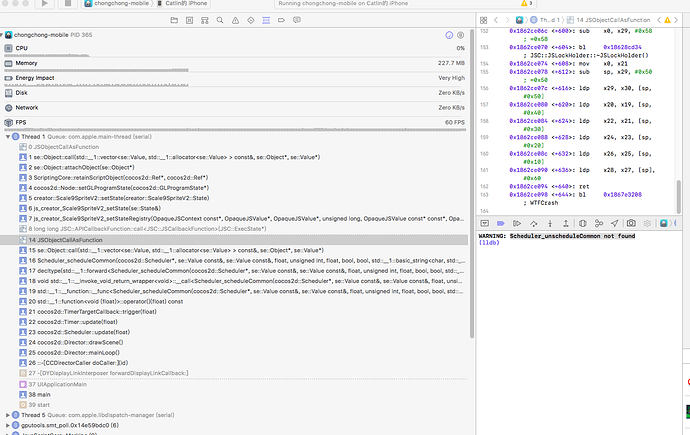Viewport: 690px width, 435px height.
Task: Click the jump bar warning triangle
Action: 668,20
